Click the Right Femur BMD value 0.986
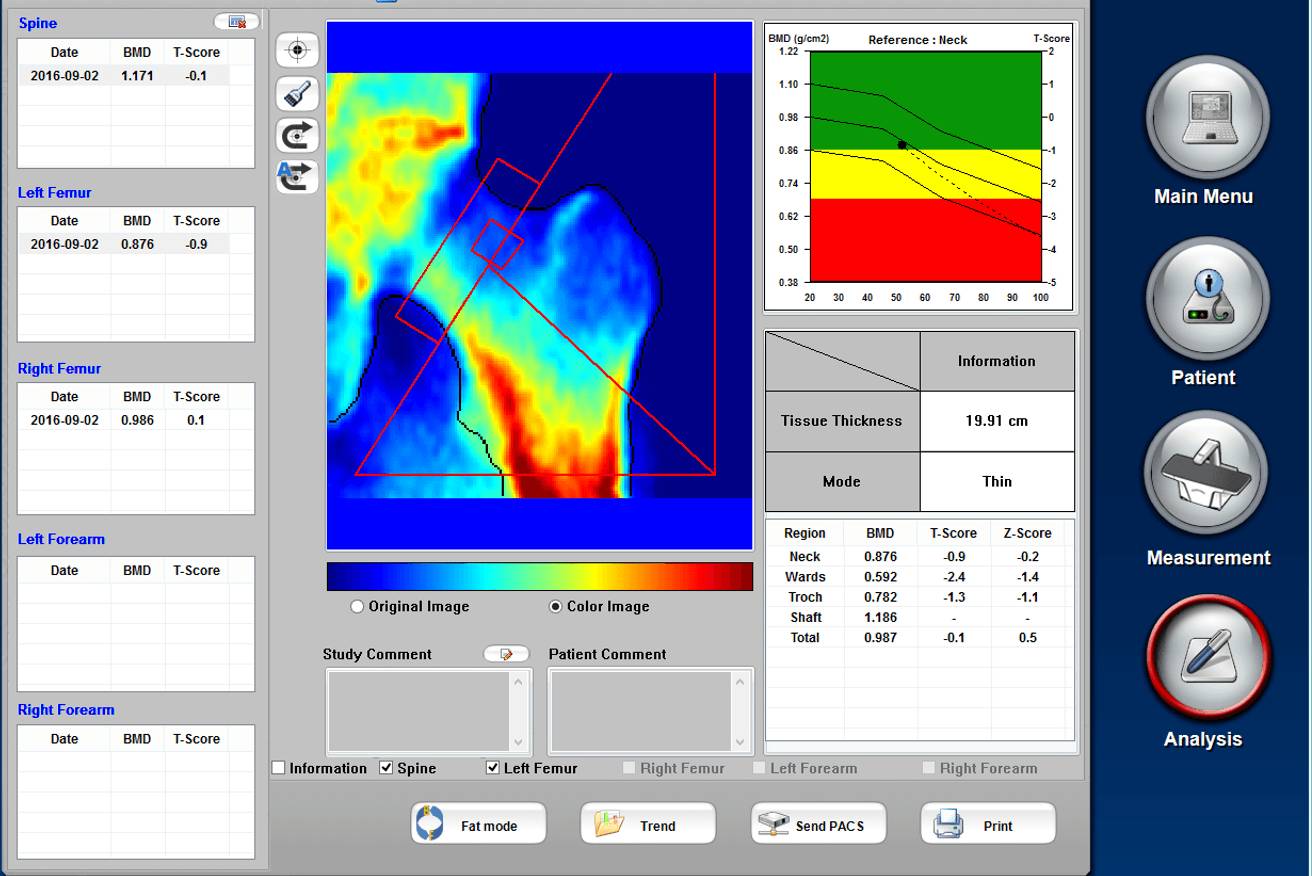This screenshot has width=1312, height=876. [138, 420]
